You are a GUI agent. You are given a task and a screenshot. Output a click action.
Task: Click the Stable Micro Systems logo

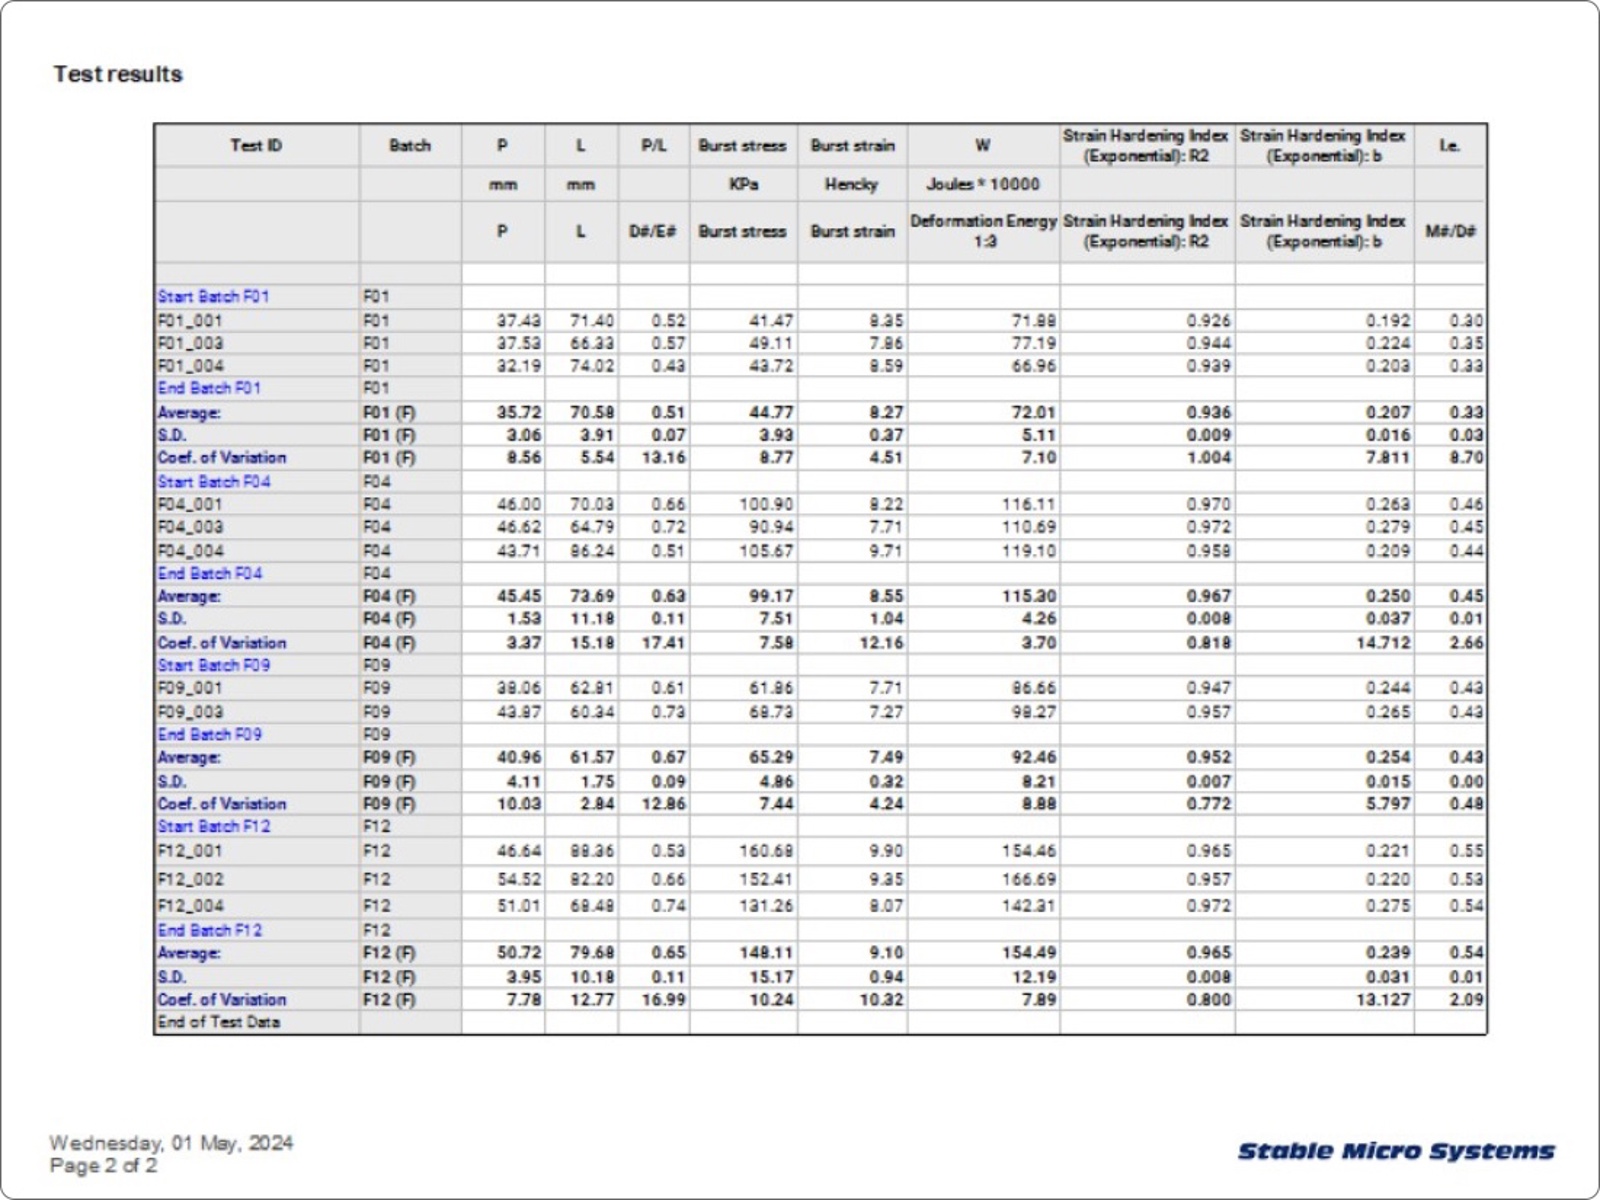point(1396,1152)
